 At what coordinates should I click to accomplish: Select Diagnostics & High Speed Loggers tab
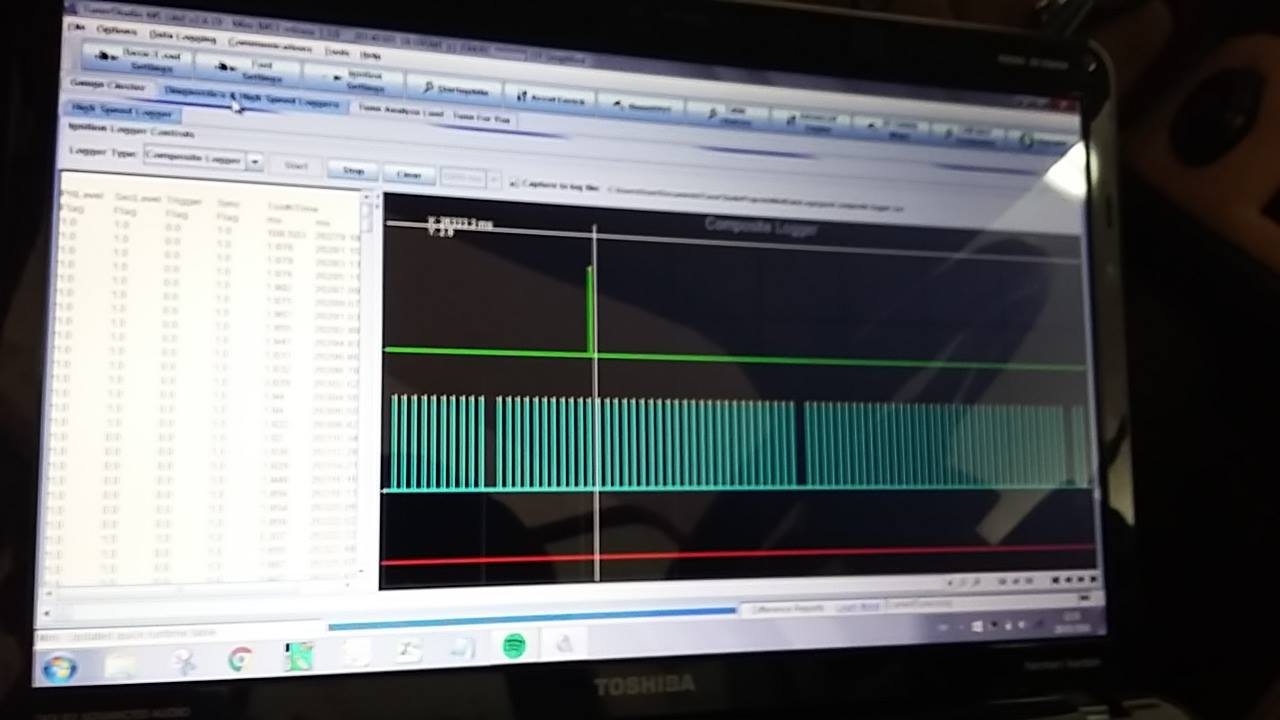pyautogui.click(x=252, y=97)
